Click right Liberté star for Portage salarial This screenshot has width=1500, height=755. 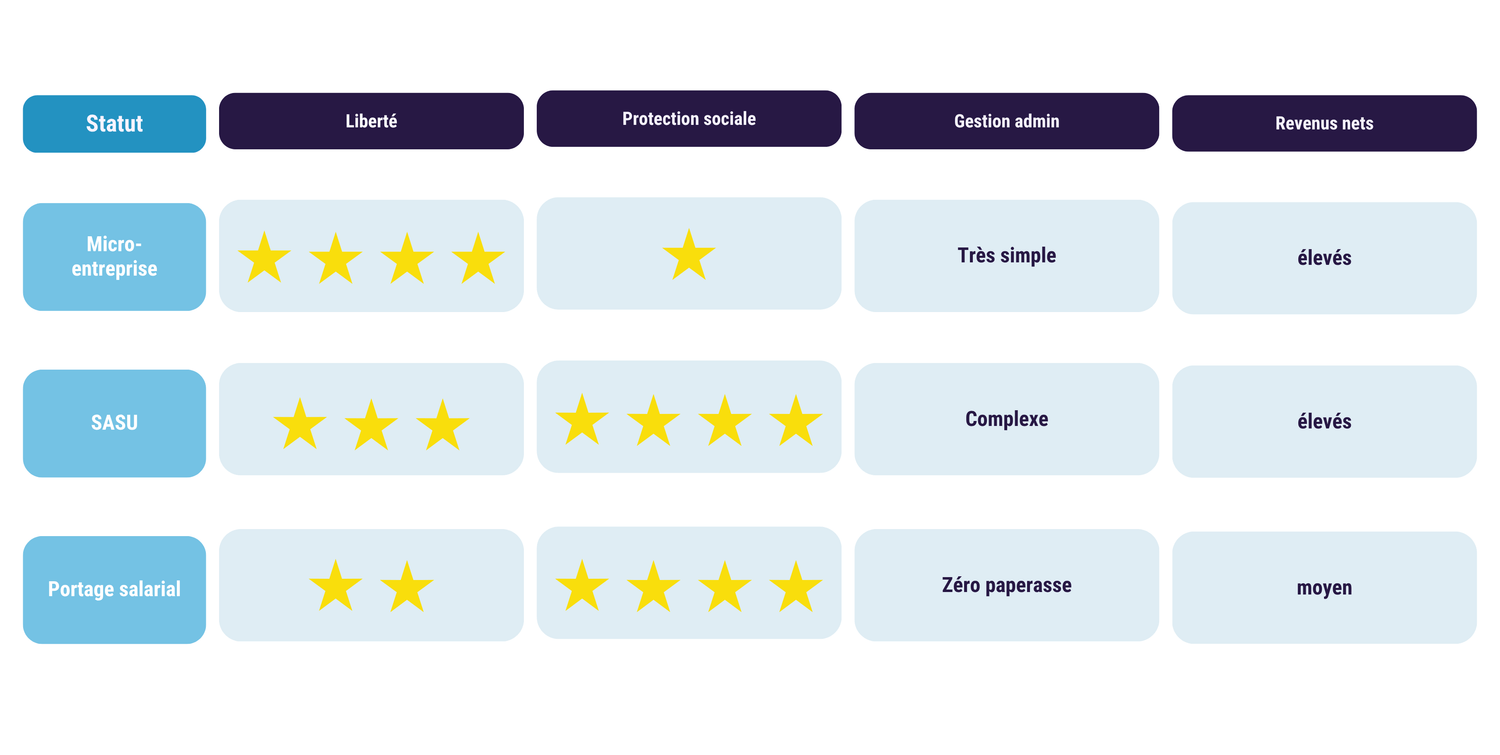click(x=407, y=587)
